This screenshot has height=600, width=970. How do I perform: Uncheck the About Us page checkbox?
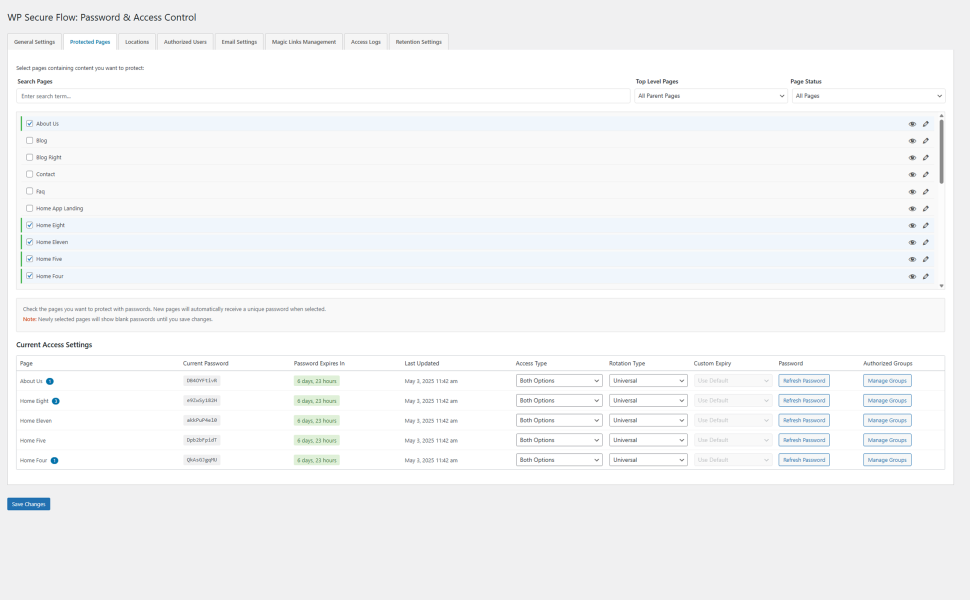[29, 124]
